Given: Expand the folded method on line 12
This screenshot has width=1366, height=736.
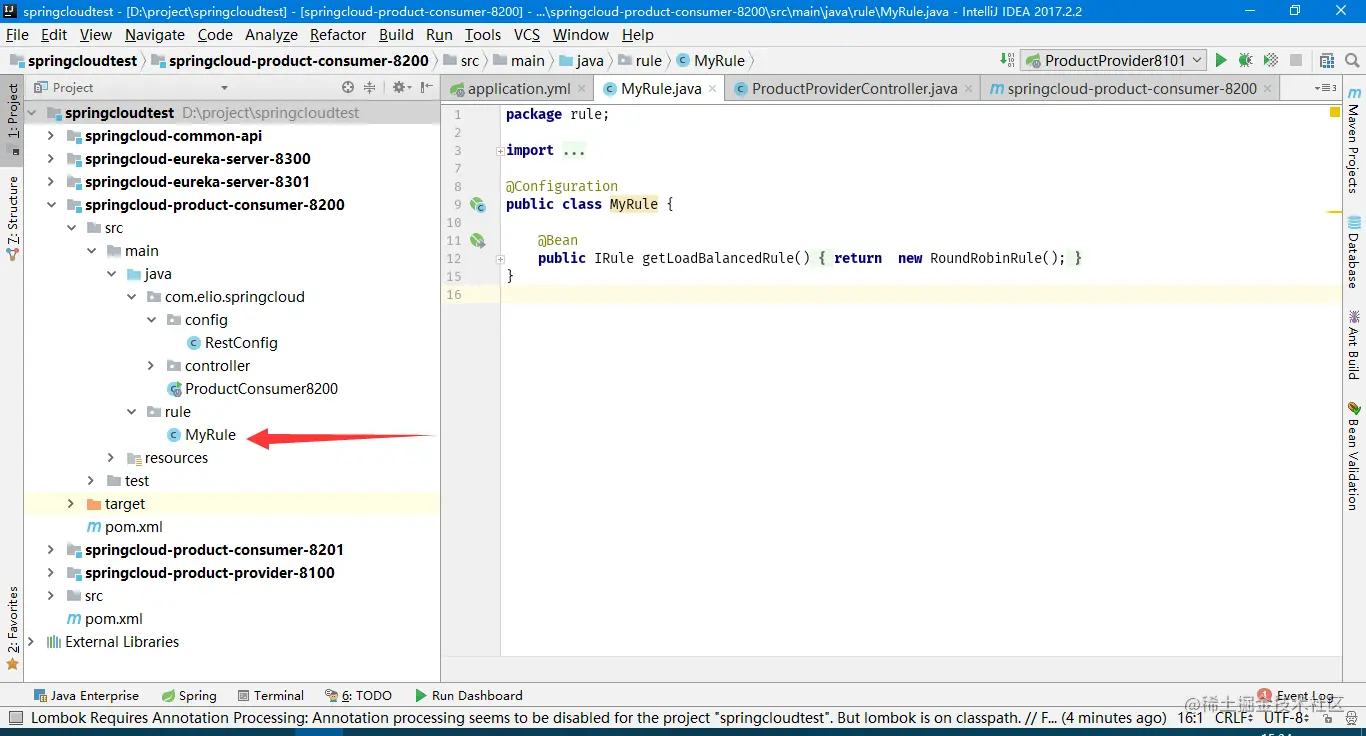Looking at the screenshot, I should [500, 258].
